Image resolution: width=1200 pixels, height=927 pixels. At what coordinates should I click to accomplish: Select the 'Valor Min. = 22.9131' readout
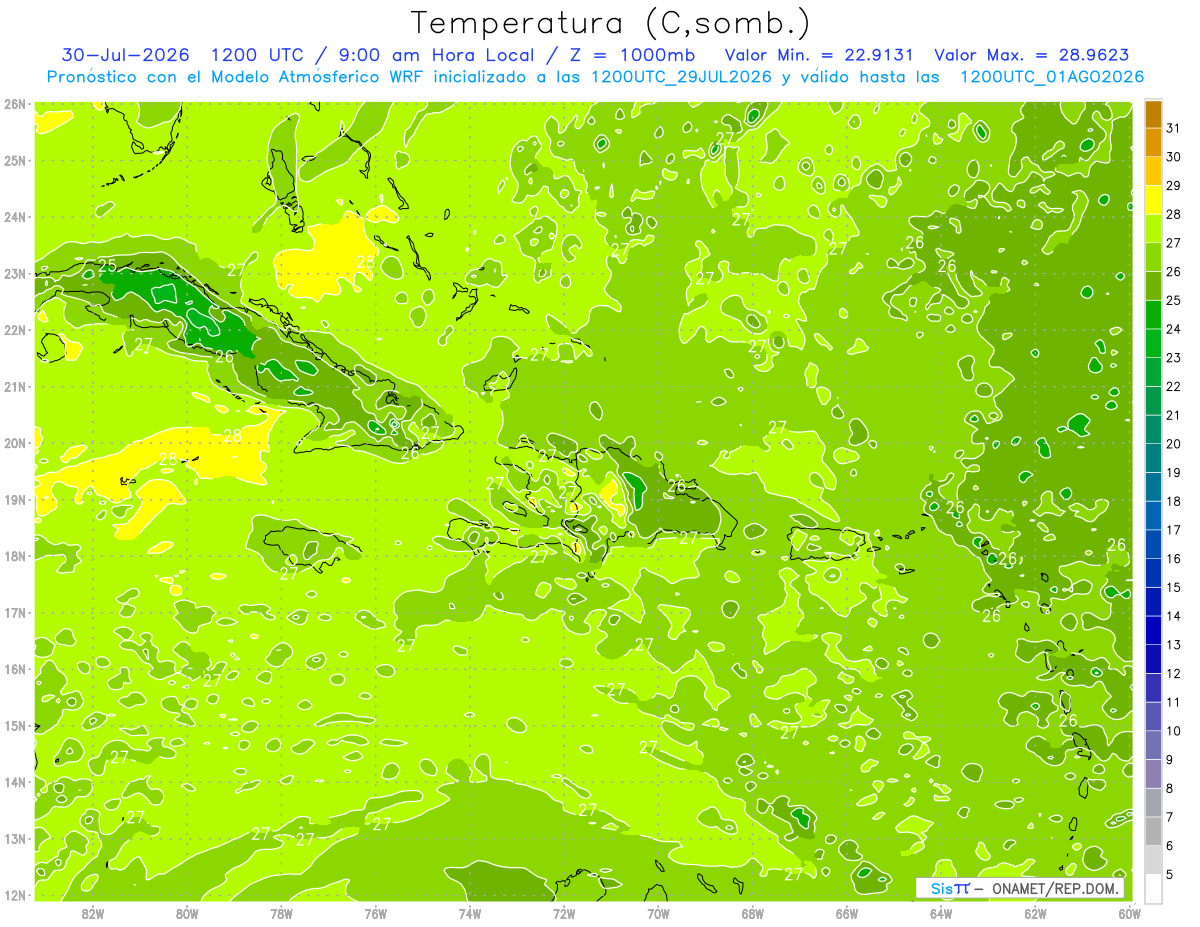[x=817, y=55]
